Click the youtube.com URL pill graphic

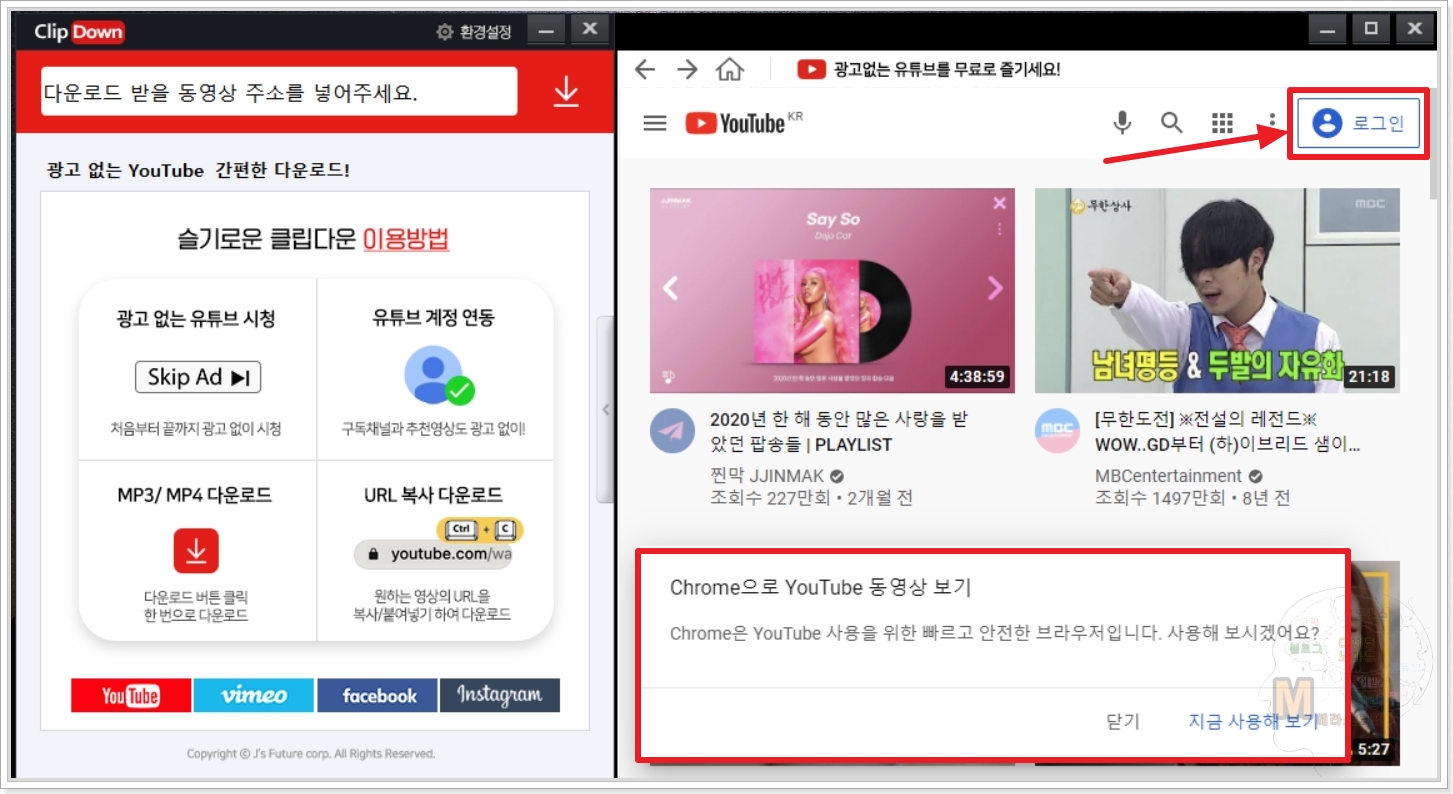[433, 554]
